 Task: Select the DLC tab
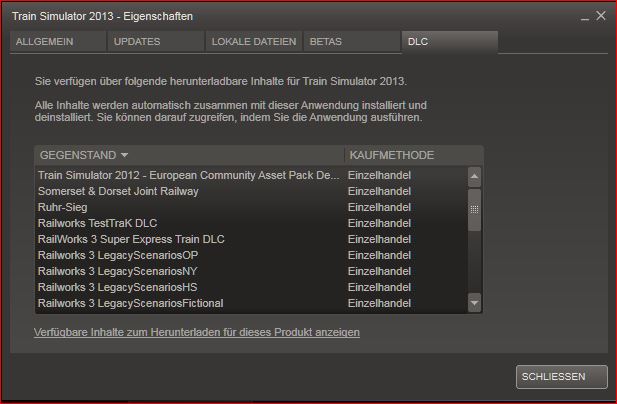[450, 42]
